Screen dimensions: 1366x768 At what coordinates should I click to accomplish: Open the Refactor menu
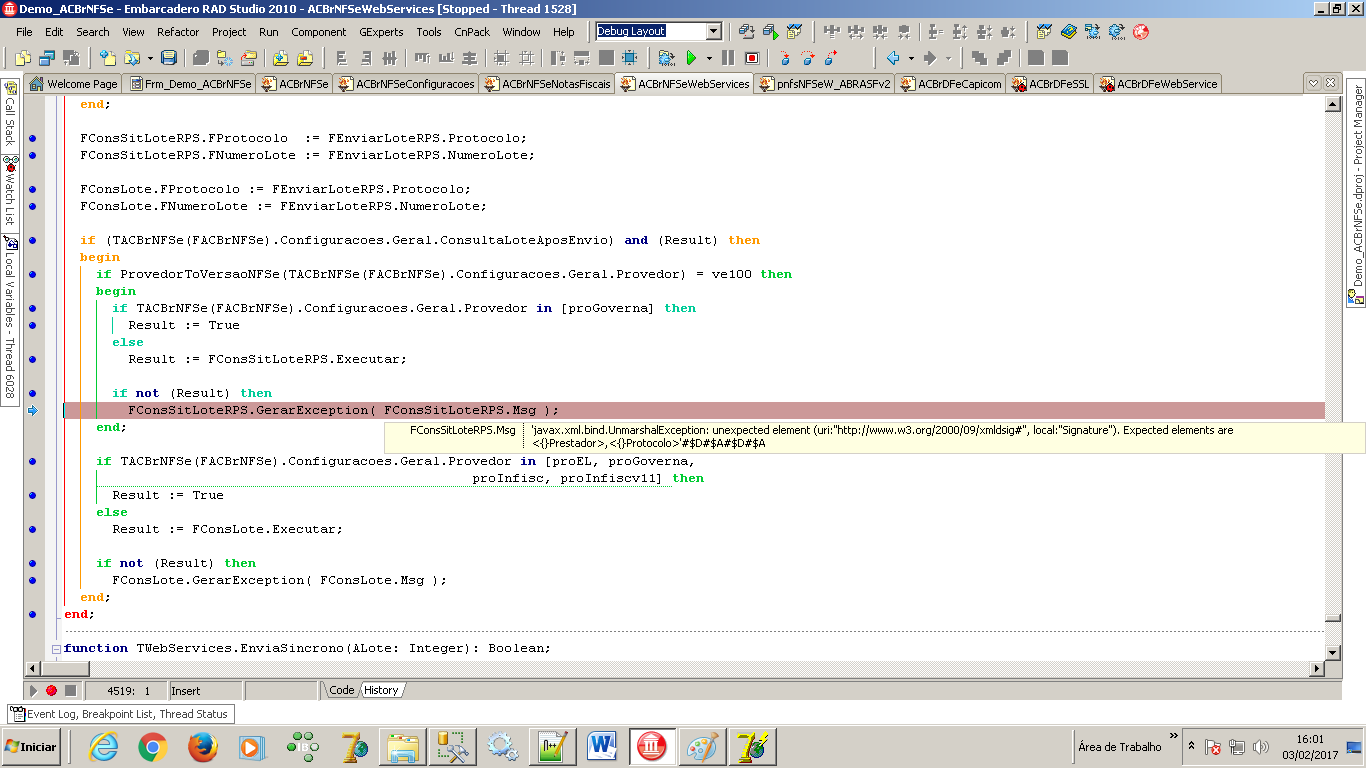pyautogui.click(x=178, y=32)
